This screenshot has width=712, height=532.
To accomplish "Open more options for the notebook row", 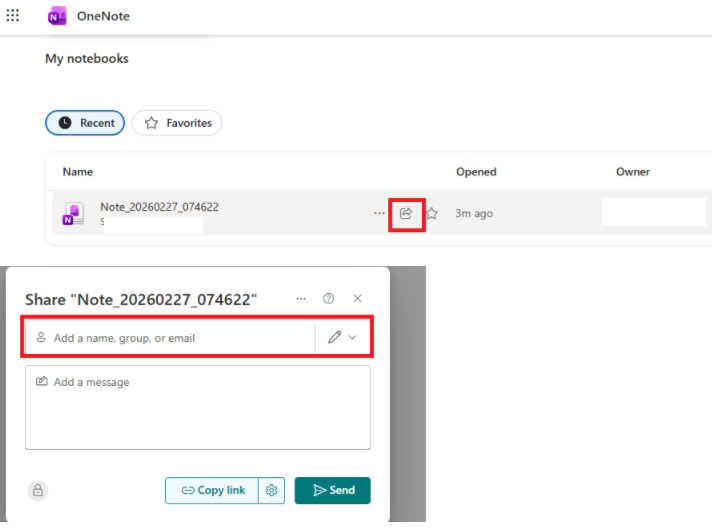I will pos(379,213).
